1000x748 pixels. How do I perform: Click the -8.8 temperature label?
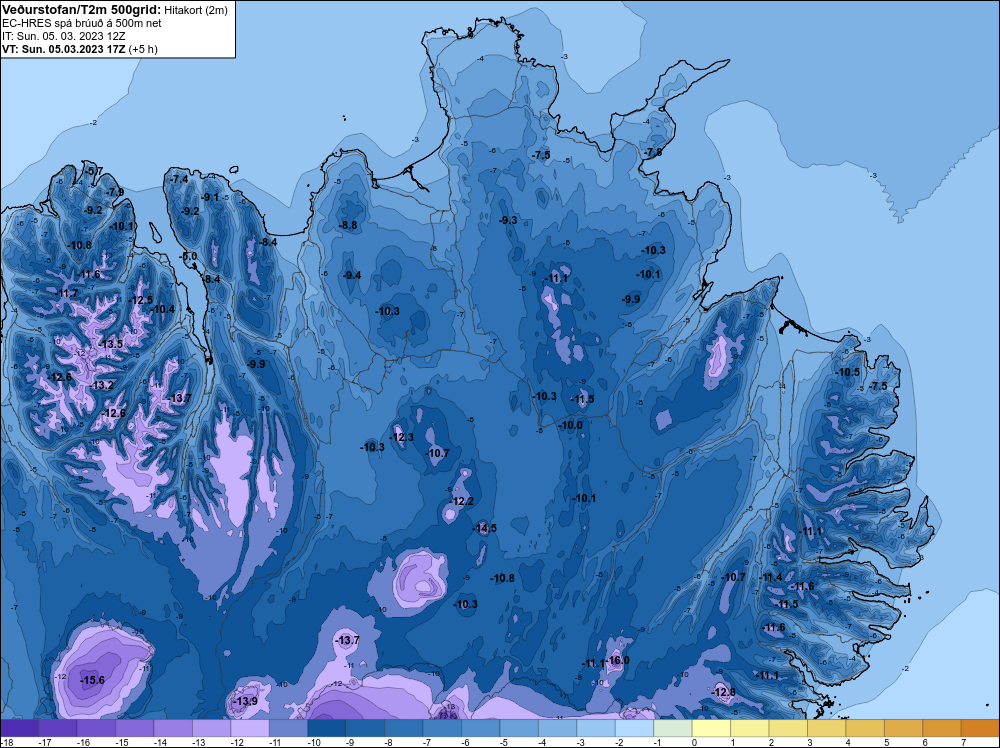[348, 225]
